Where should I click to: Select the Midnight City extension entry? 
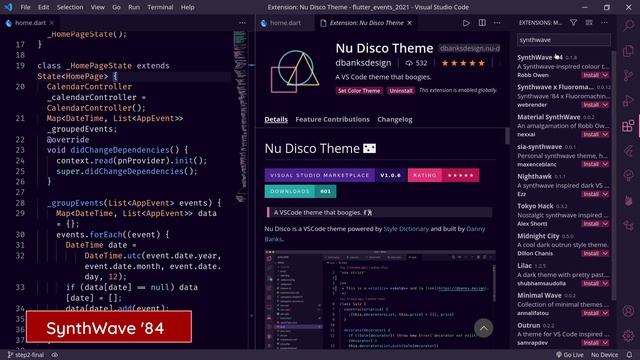[x=563, y=244]
